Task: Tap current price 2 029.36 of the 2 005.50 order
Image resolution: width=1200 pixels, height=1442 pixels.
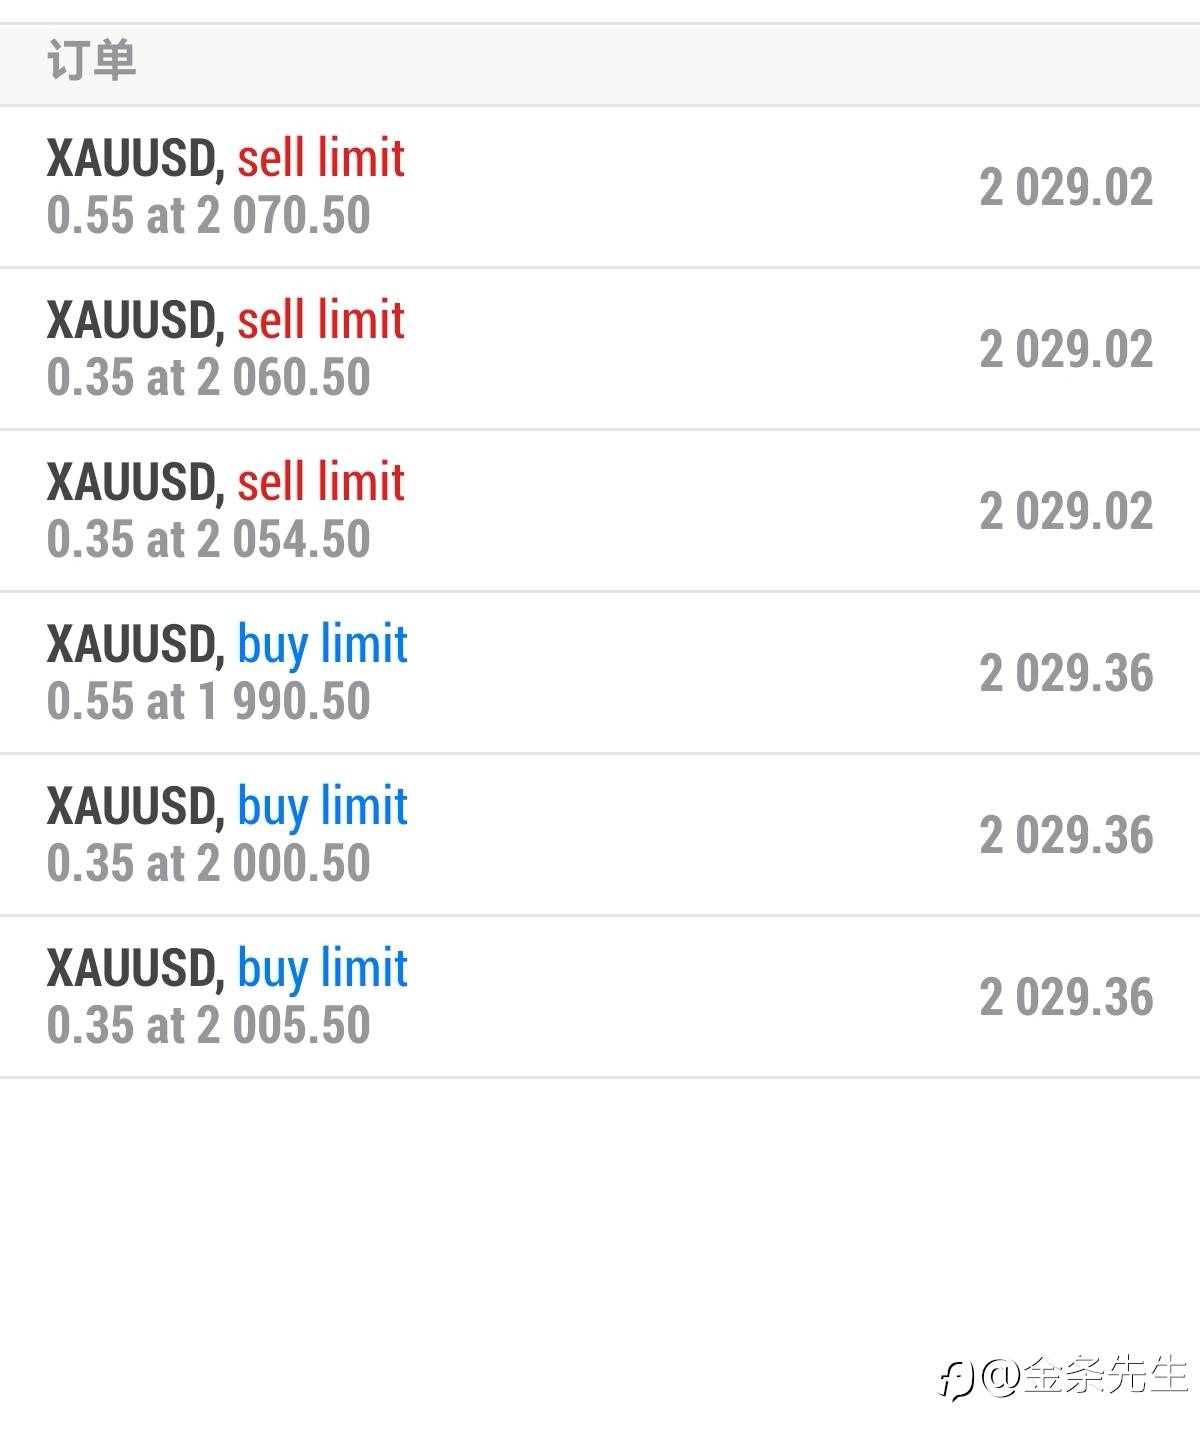Action: 1066,998
